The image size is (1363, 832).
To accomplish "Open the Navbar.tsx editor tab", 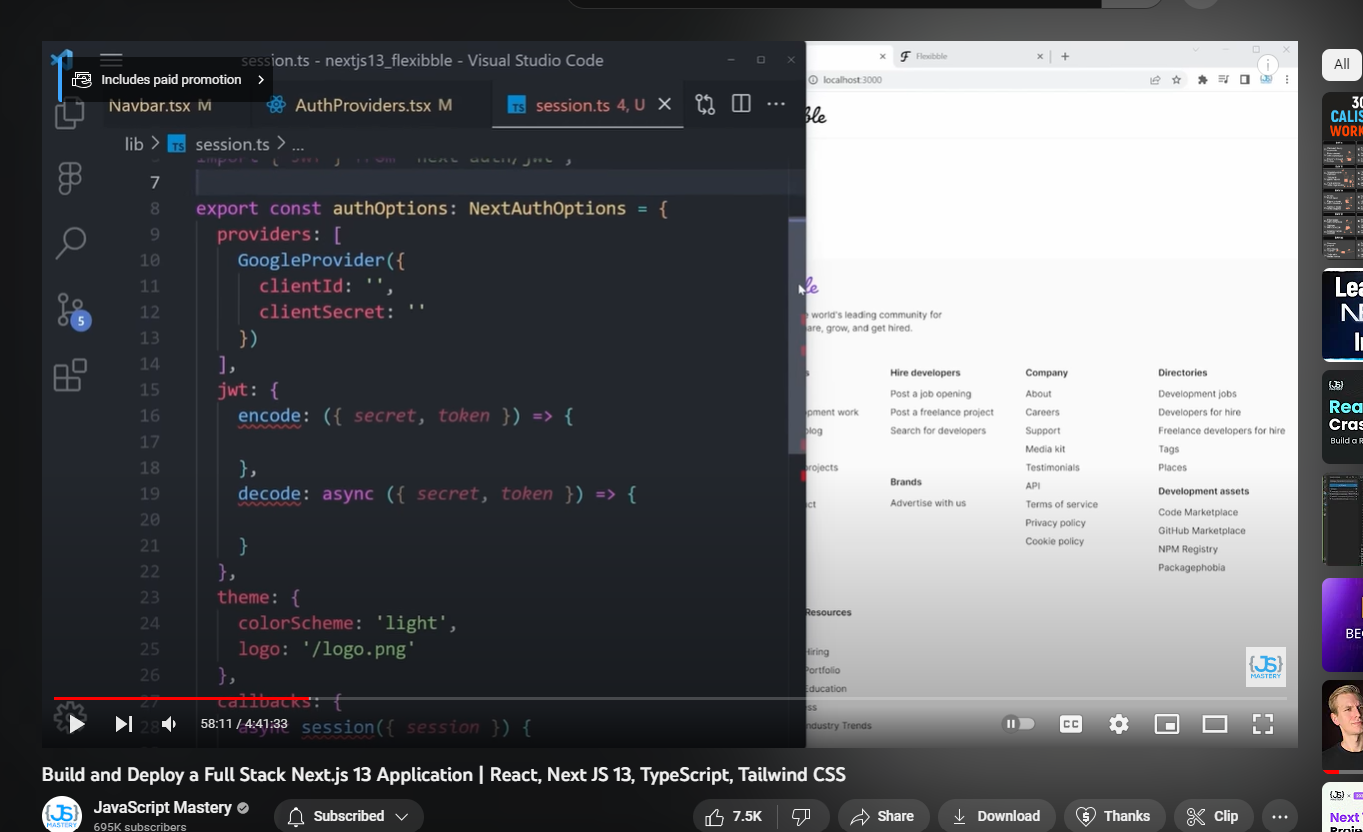I will [x=159, y=105].
